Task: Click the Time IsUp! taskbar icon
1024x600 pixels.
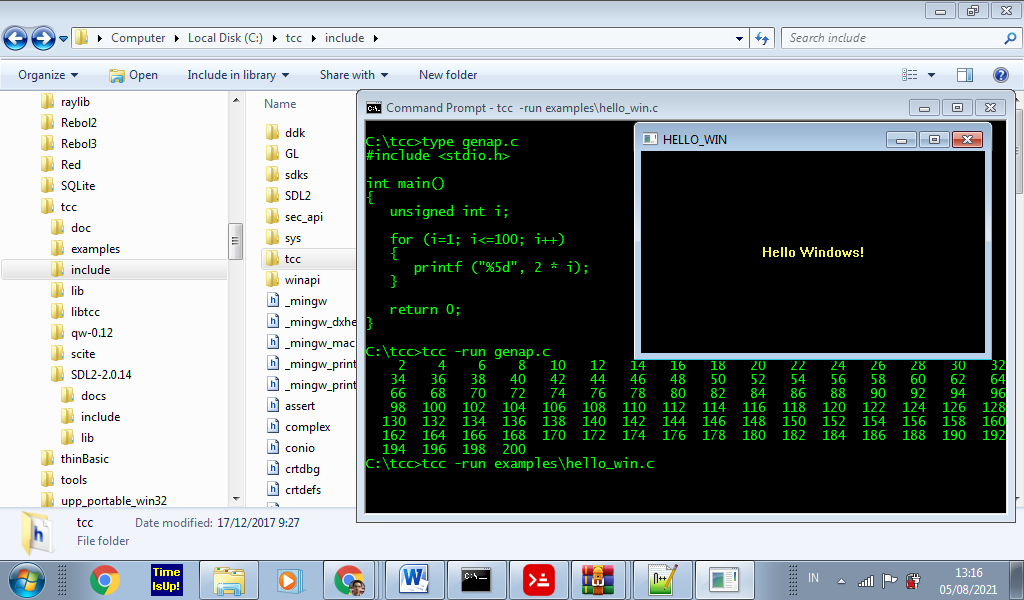Action: click(166, 579)
